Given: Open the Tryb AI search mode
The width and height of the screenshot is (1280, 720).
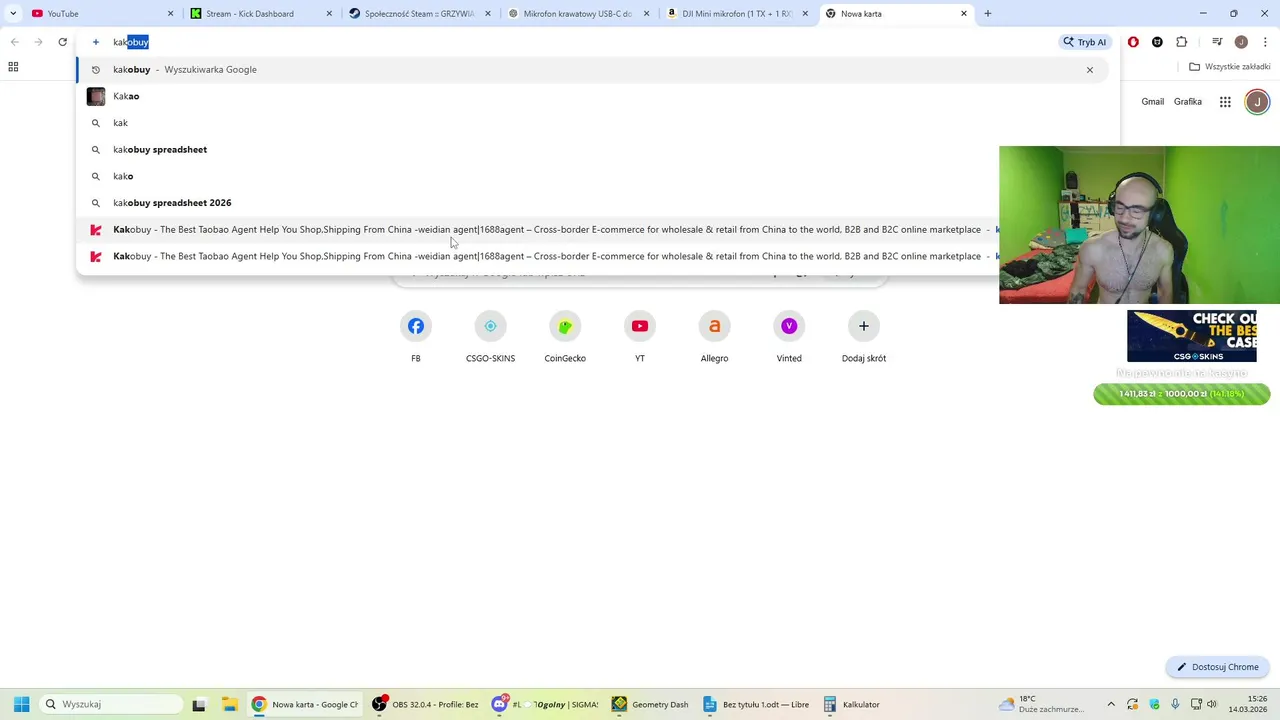Looking at the screenshot, I should coord(1084,42).
